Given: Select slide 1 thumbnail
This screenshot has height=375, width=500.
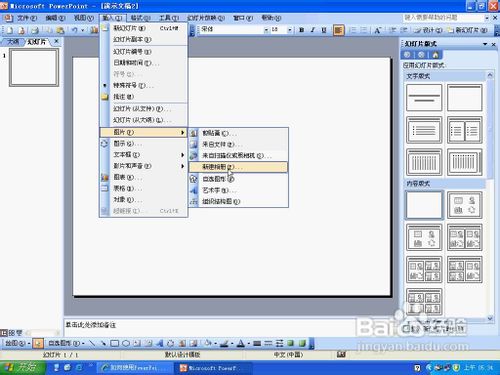Looking at the screenshot, I should pos(34,67).
